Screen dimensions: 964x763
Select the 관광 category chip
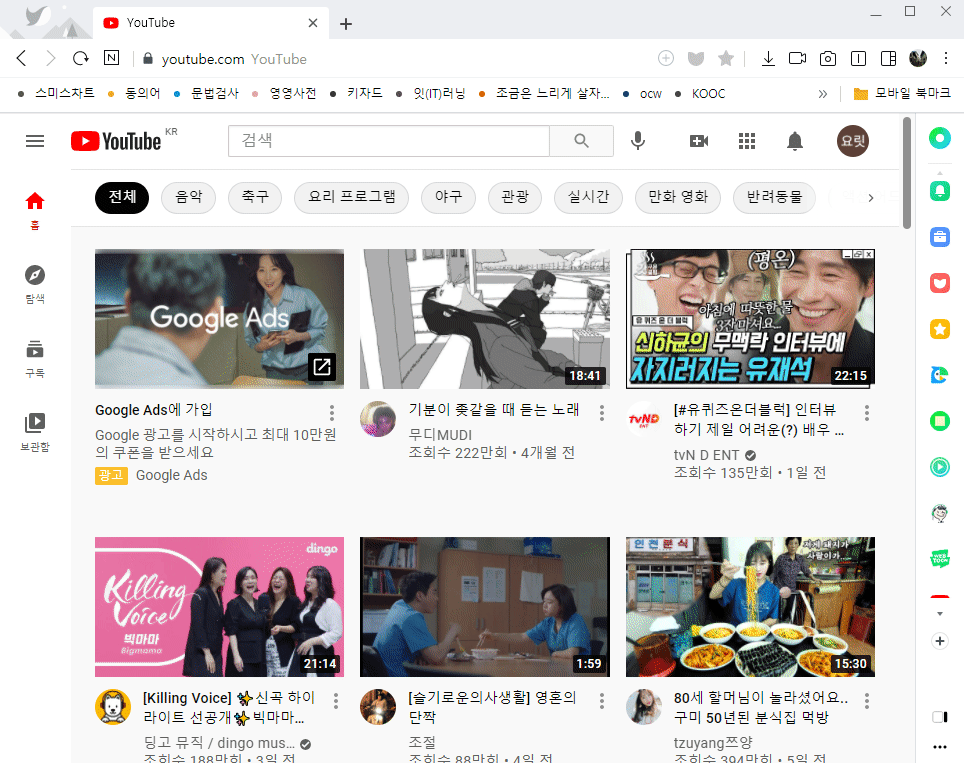coord(515,197)
